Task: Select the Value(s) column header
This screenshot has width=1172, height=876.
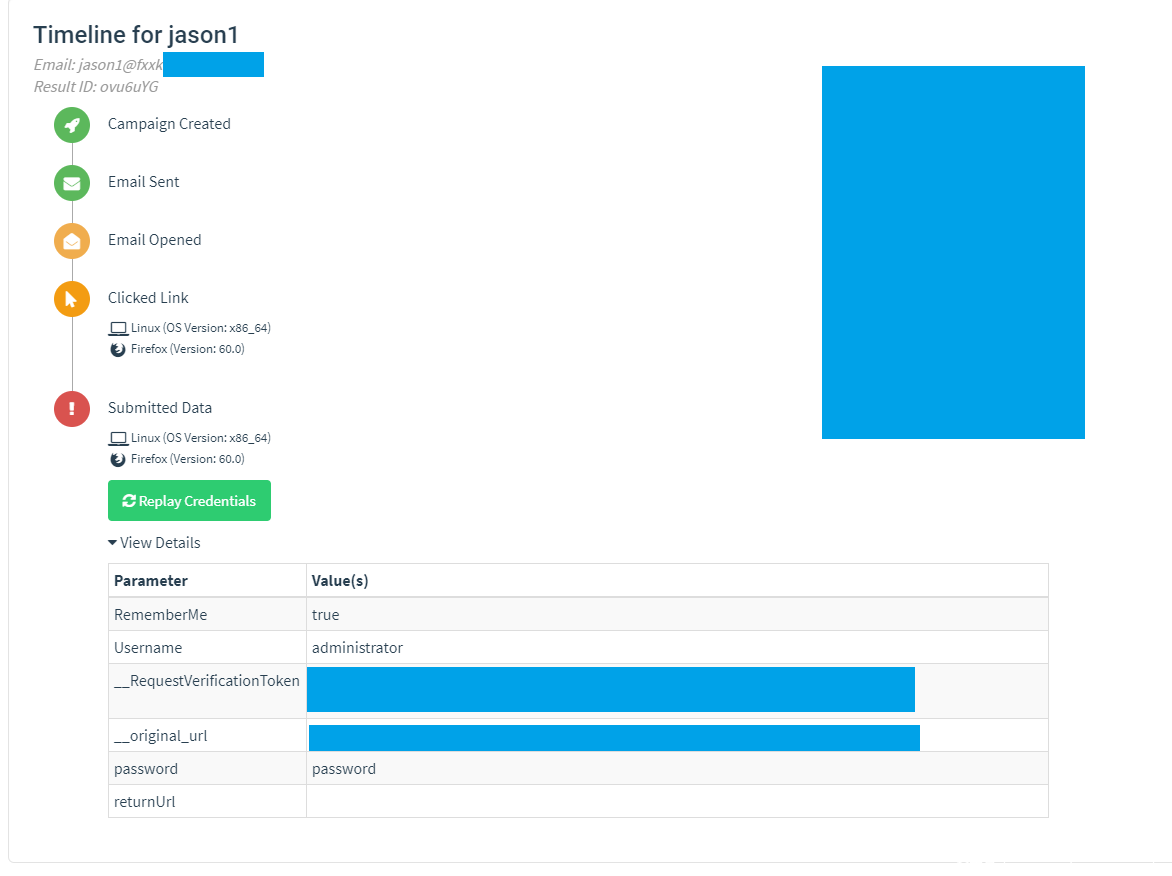Action: click(x=340, y=581)
